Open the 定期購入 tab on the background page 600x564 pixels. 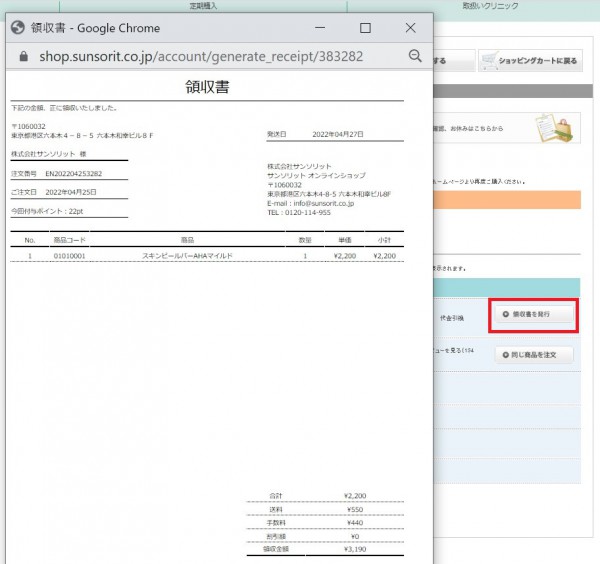[203, 6]
